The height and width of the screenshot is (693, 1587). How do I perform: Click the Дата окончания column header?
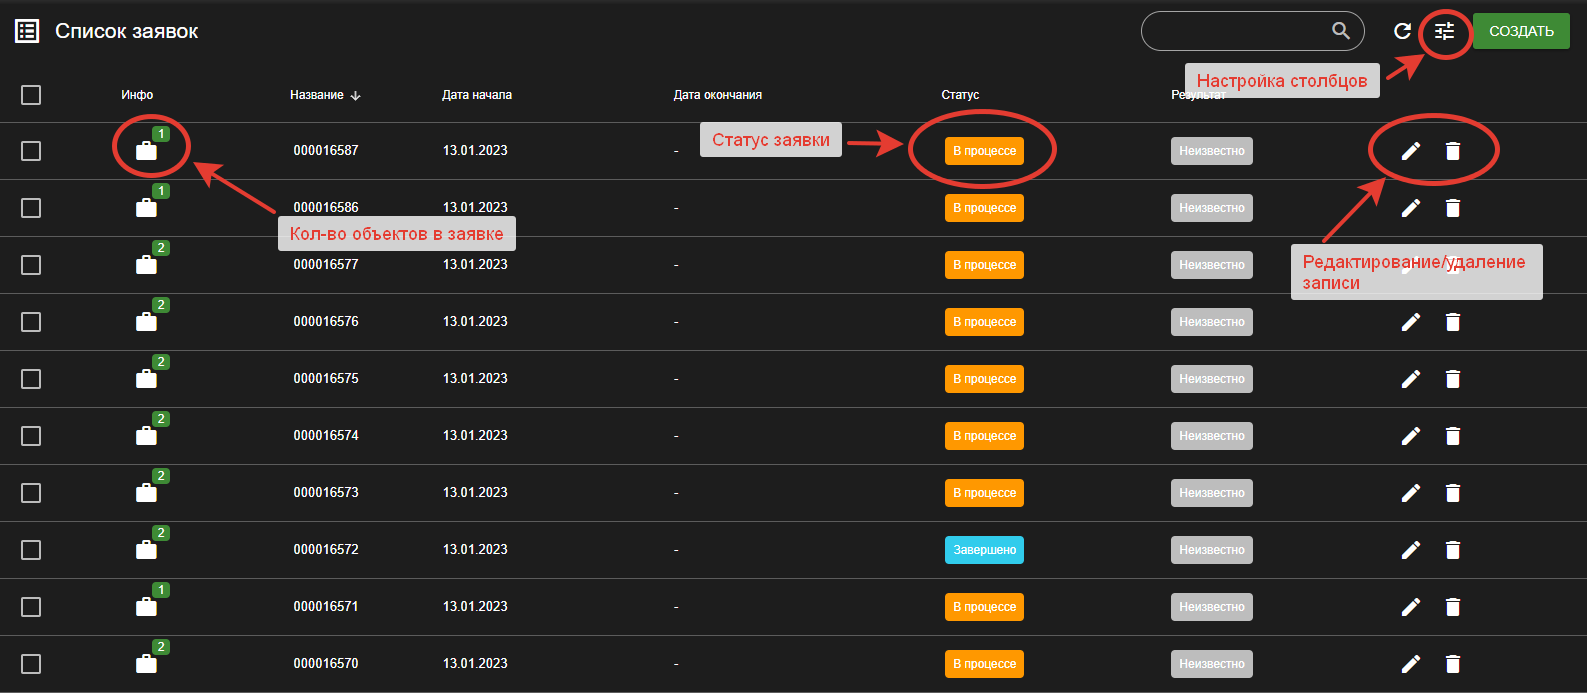tap(718, 95)
